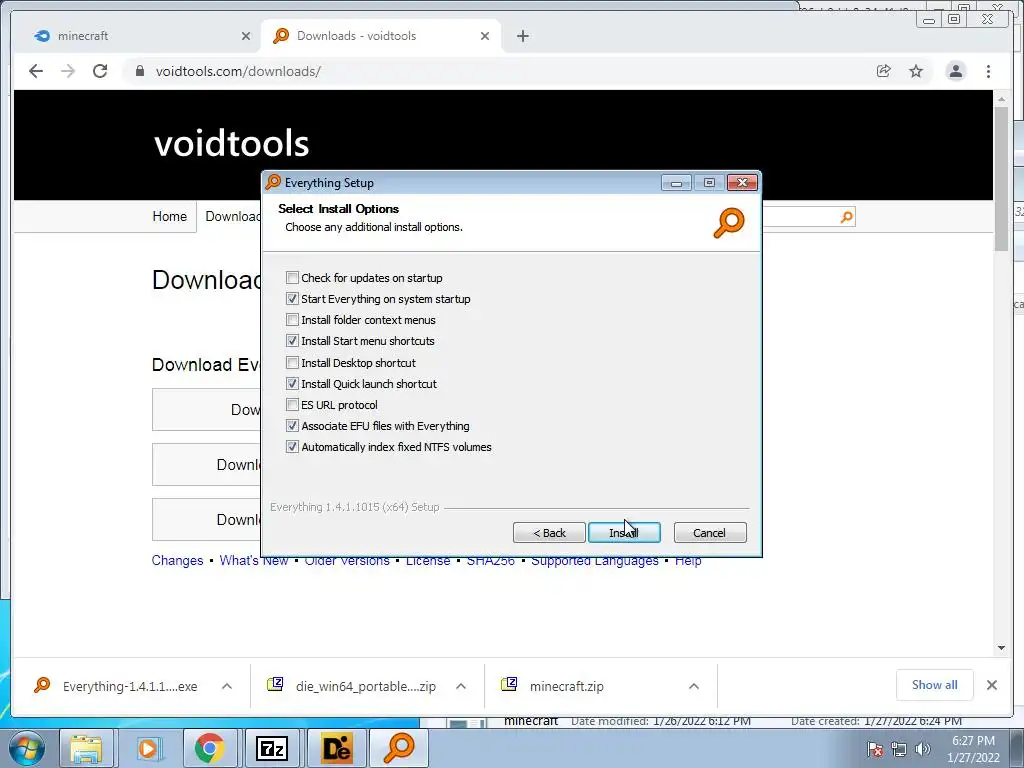Click the Install button in setup
The width and height of the screenshot is (1024, 768).
tap(624, 533)
